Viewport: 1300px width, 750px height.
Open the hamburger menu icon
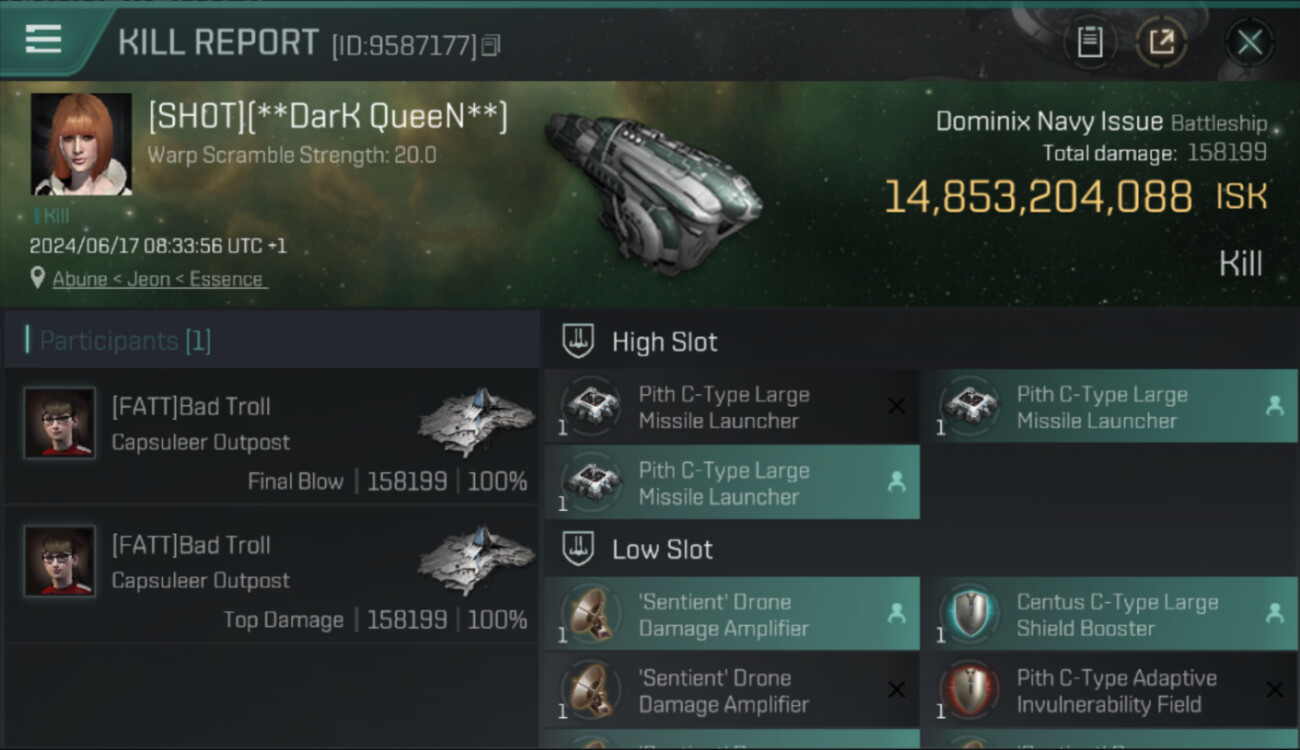(44, 40)
